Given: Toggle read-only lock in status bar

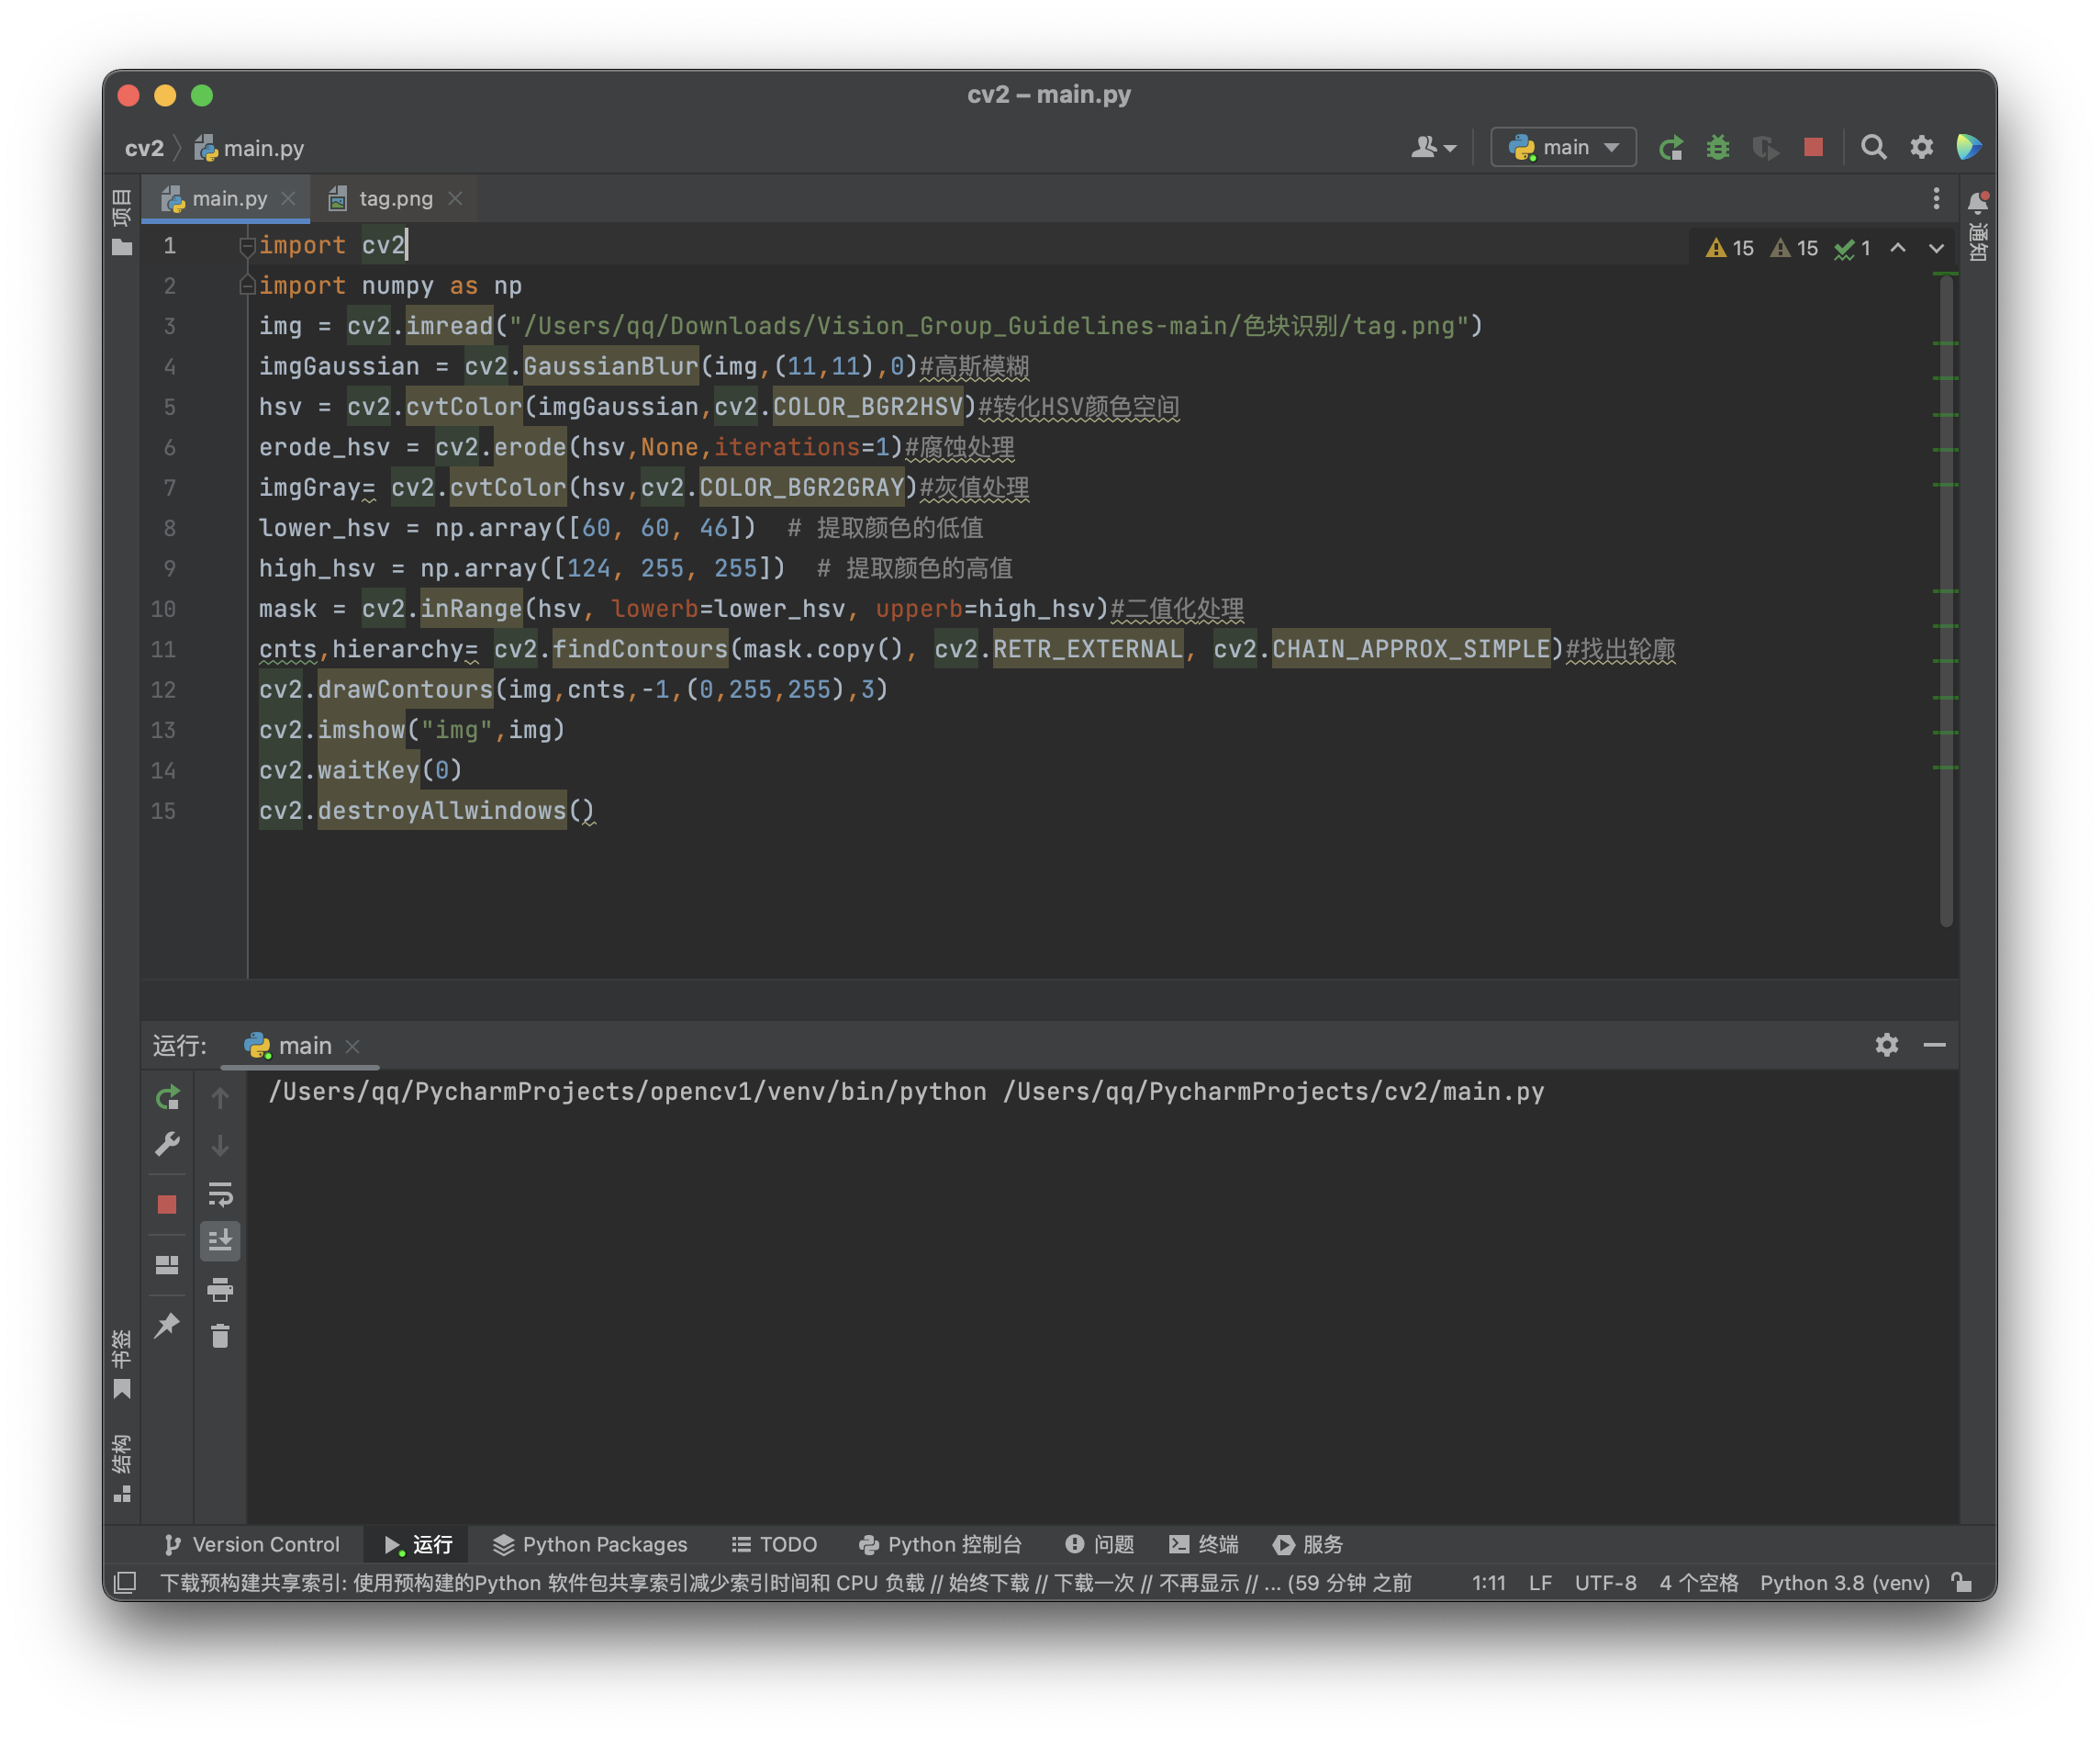Looking at the screenshot, I should click(x=1962, y=1582).
